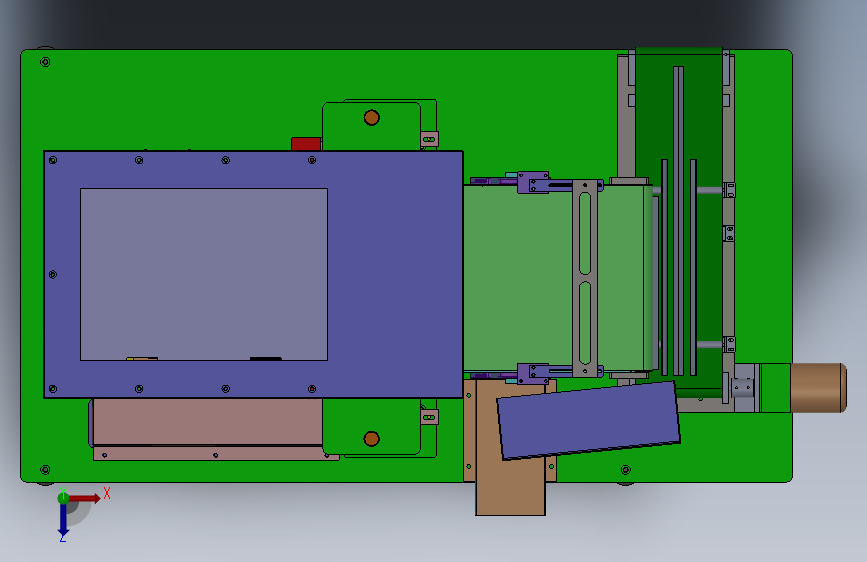Image resolution: width=867 pixels, height=562 pixels.
Task: Select the lower orange round knob
Action: click(x=372, y=439)
